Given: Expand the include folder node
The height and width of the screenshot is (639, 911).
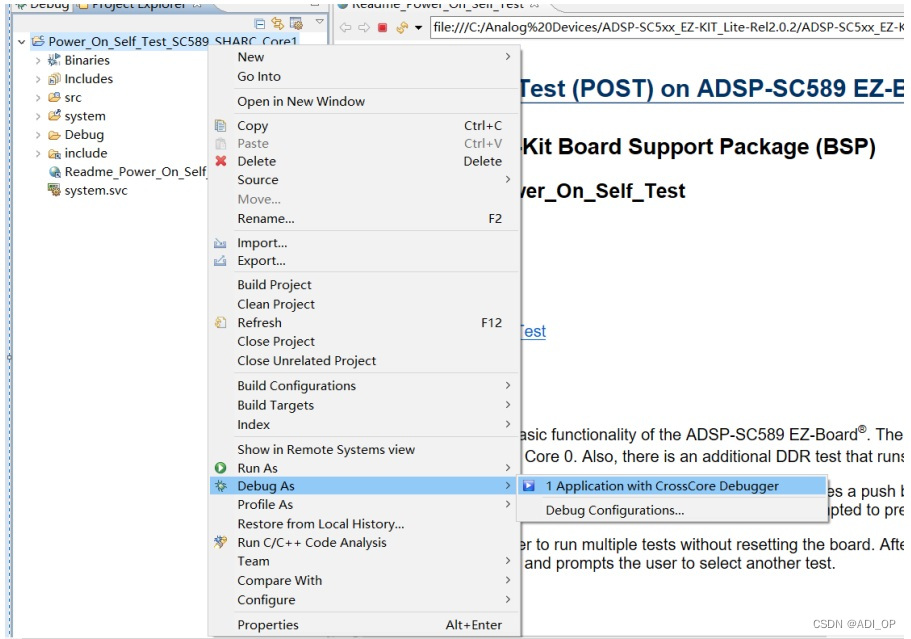Looking at the screenshot, I should pos(38,153).
